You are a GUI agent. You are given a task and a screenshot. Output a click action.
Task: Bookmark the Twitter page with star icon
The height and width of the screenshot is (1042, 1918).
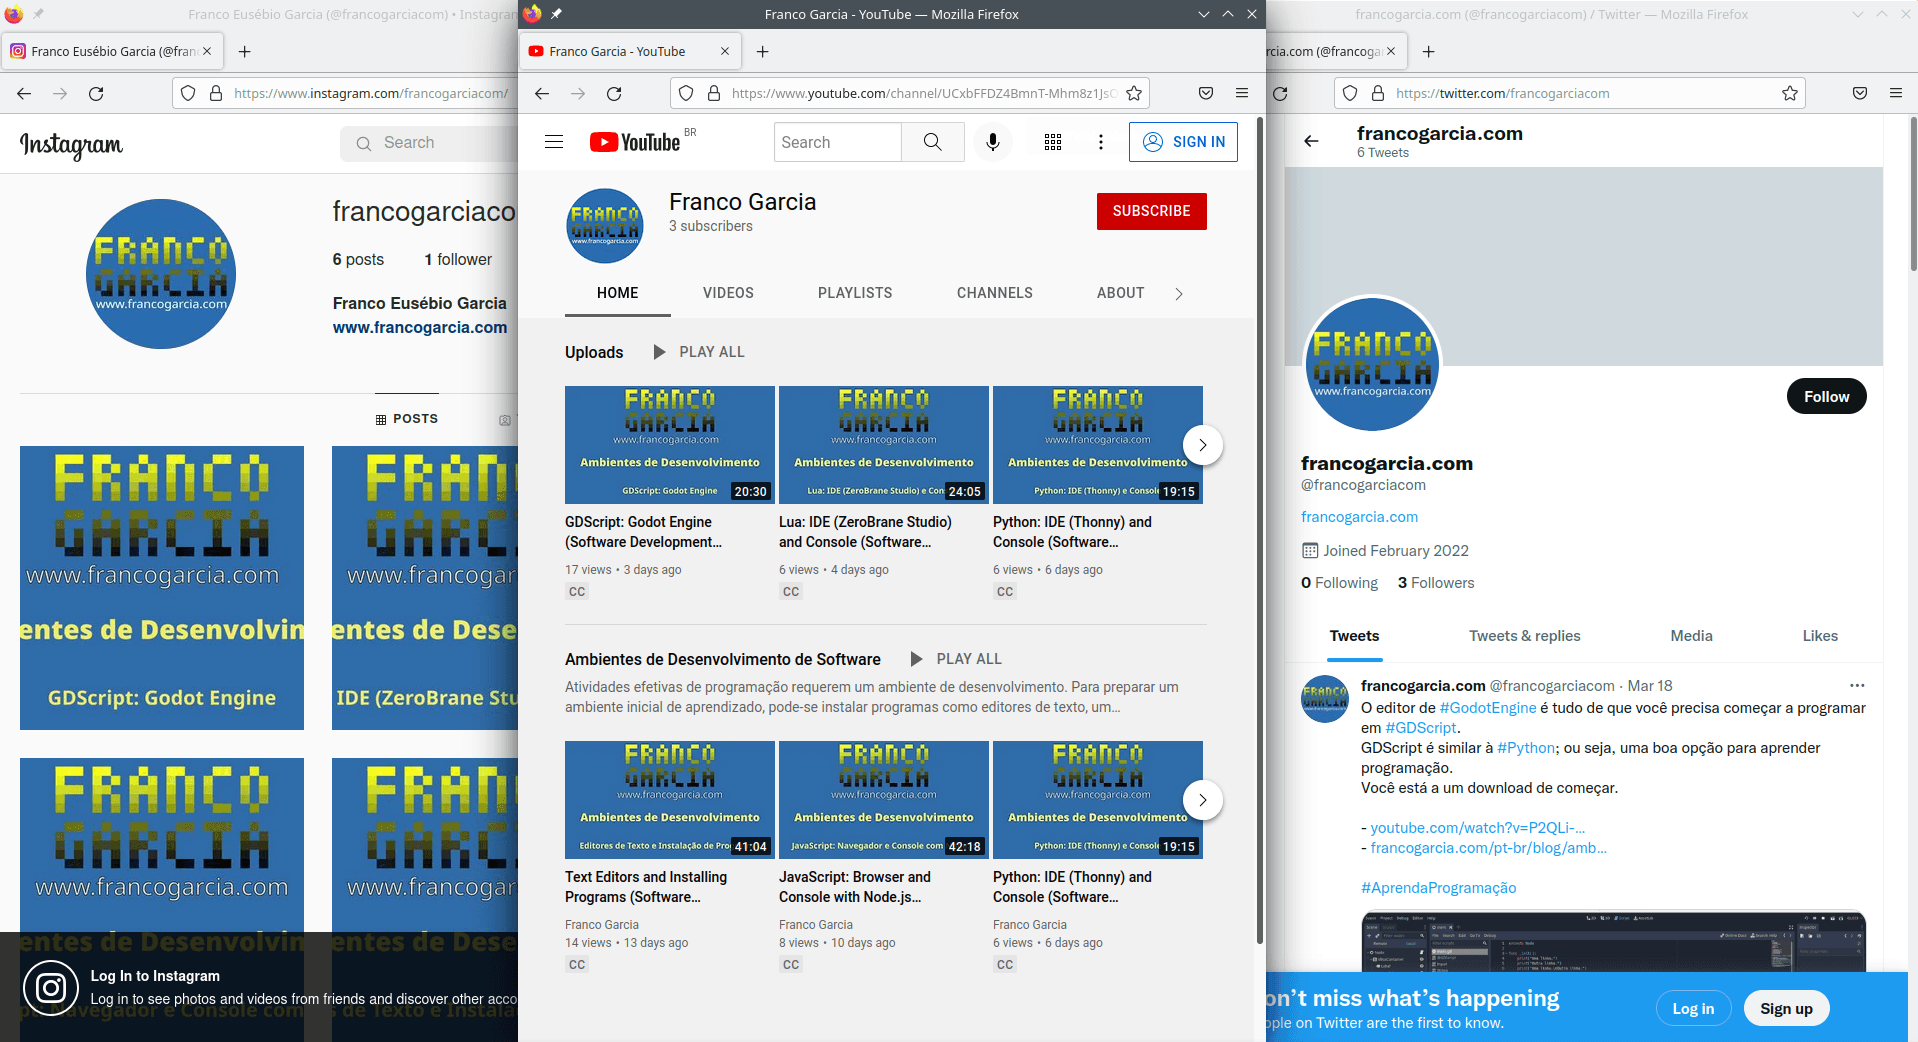point(1790,93)
